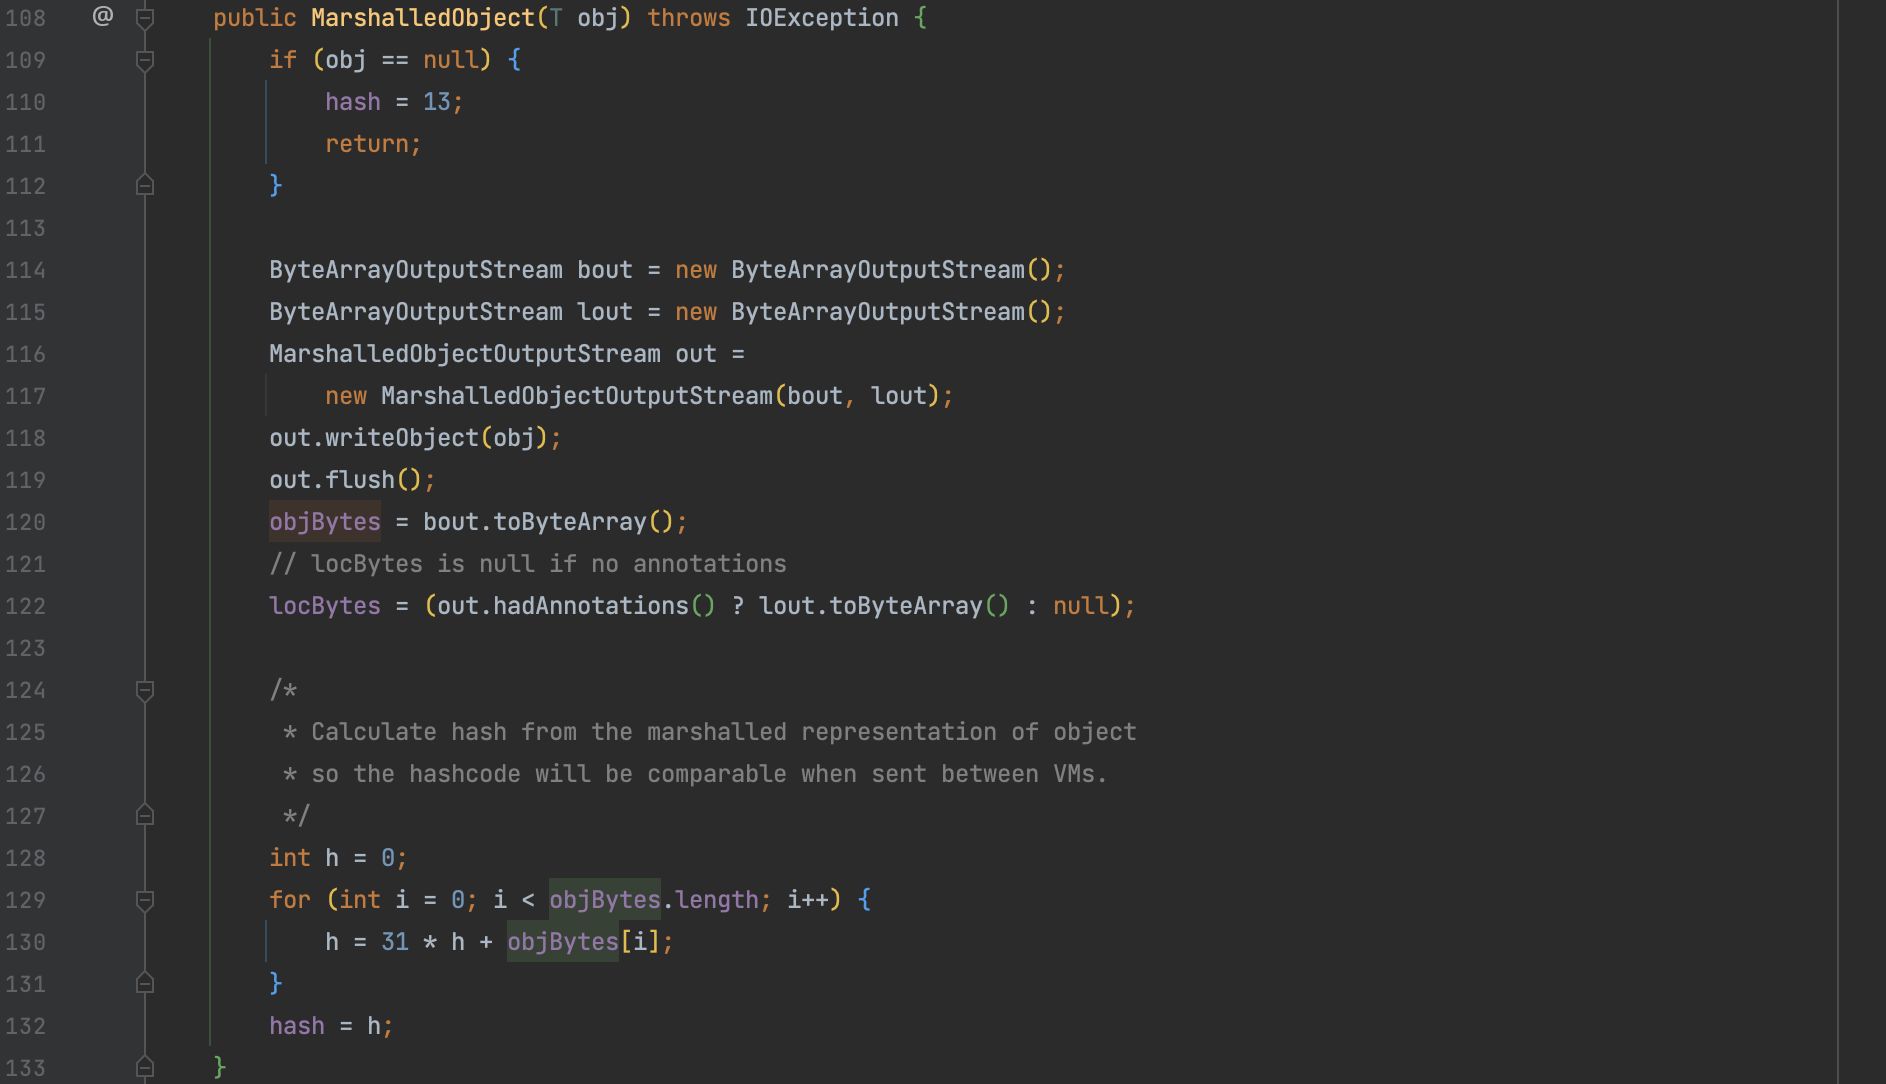
Task: Click the comment 'locBytes is null if no annotations'
Action: click(528, 564)
